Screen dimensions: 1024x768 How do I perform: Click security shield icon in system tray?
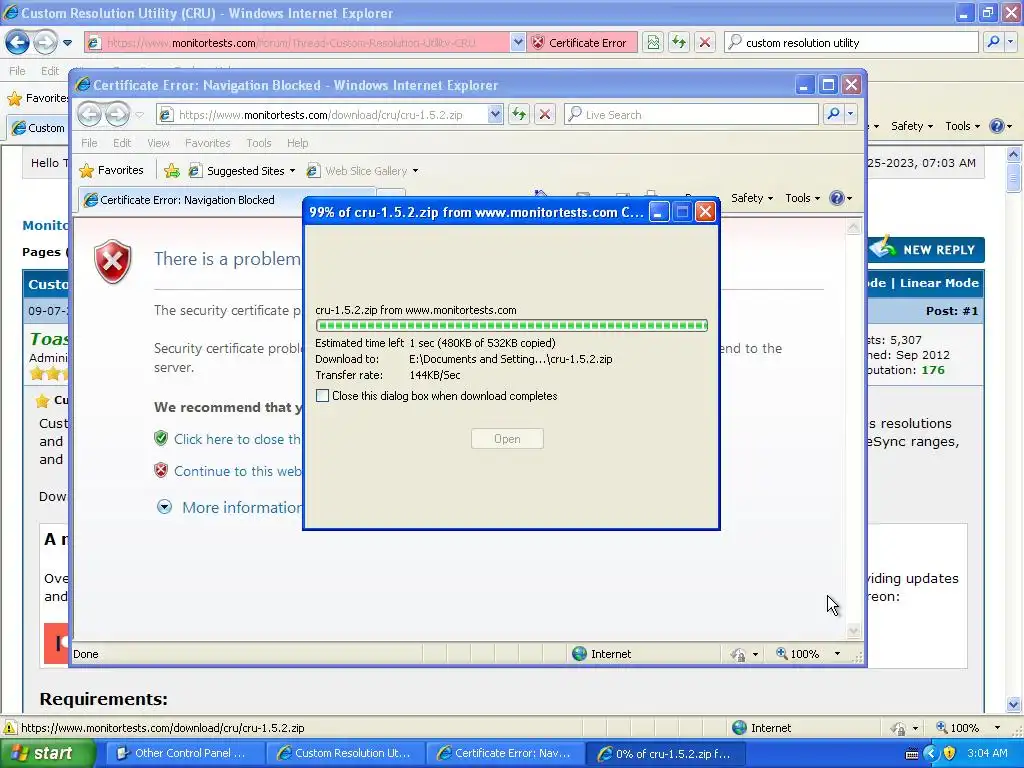point(950,754)
